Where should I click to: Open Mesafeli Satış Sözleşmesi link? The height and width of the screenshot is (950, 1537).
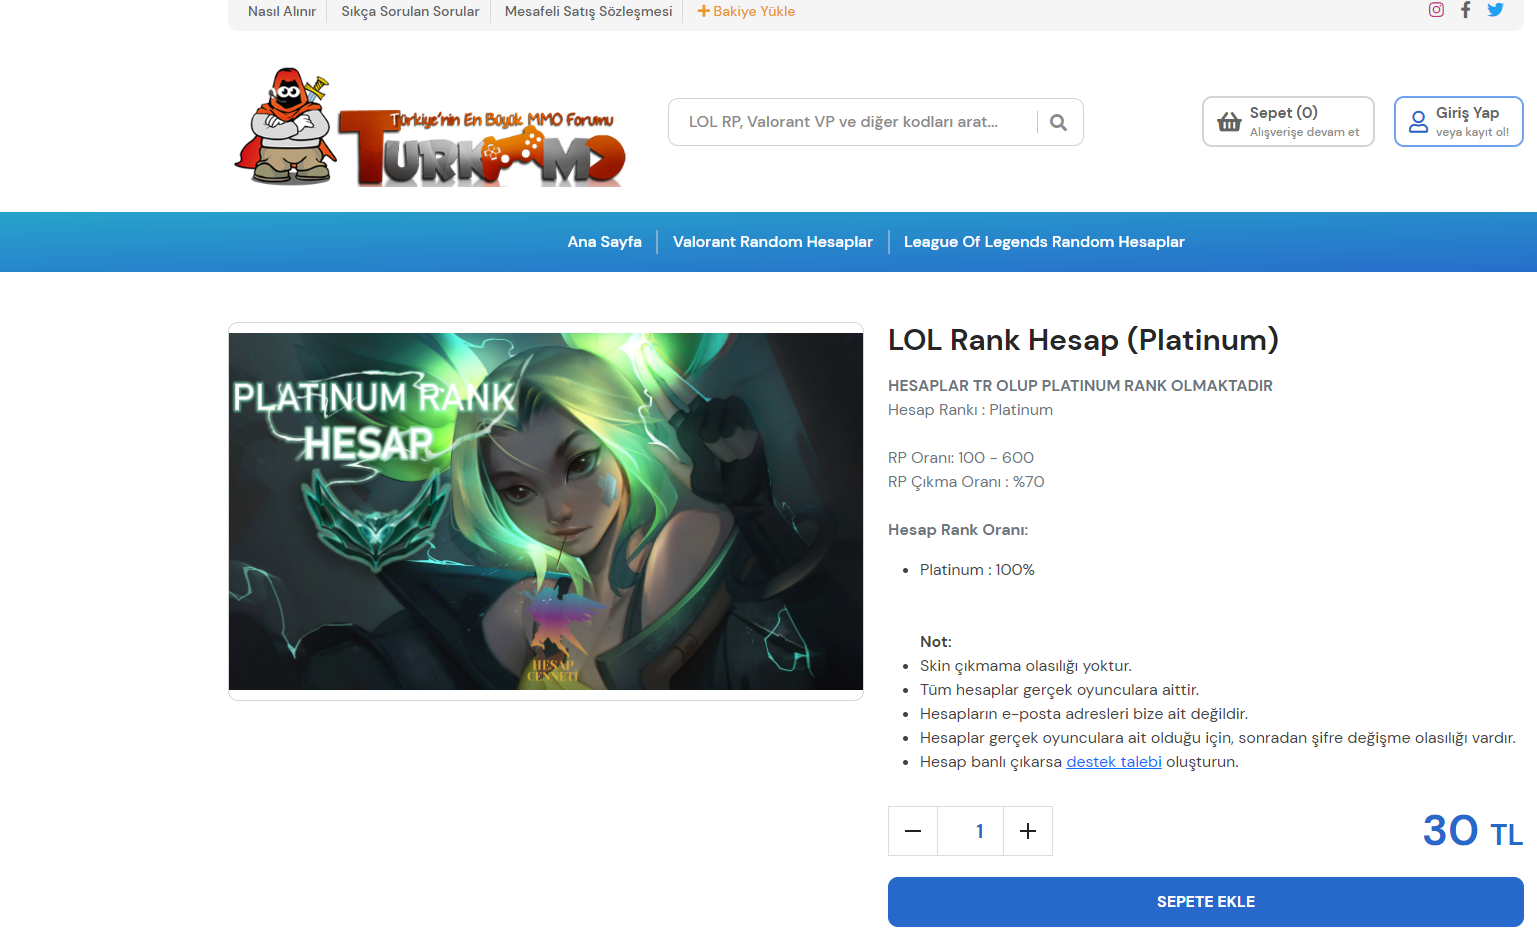coord(588,11)
